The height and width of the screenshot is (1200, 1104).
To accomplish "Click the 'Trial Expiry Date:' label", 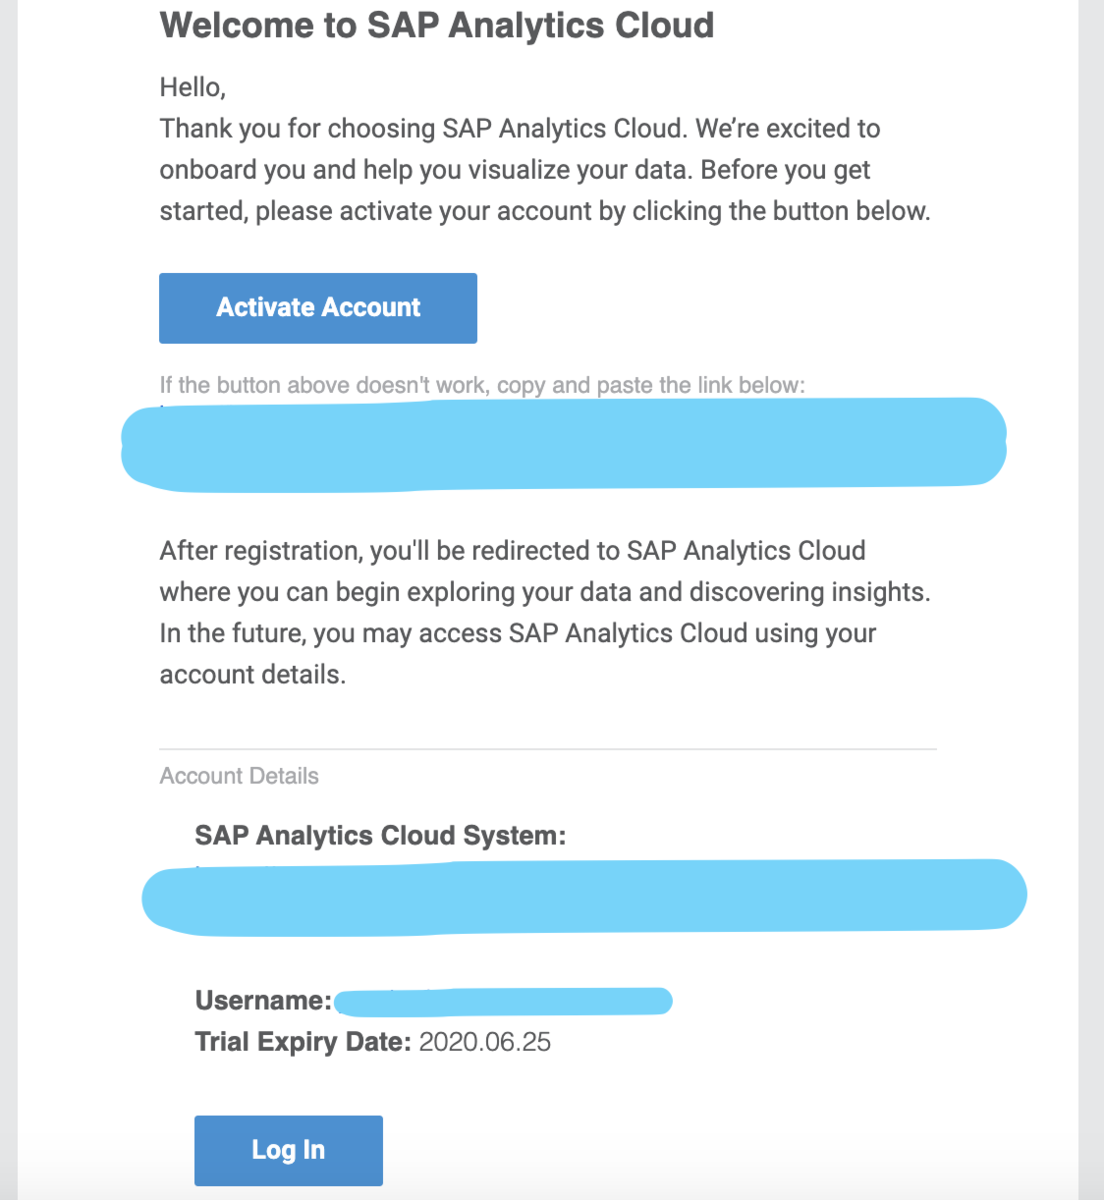I will click(303, 1042).
